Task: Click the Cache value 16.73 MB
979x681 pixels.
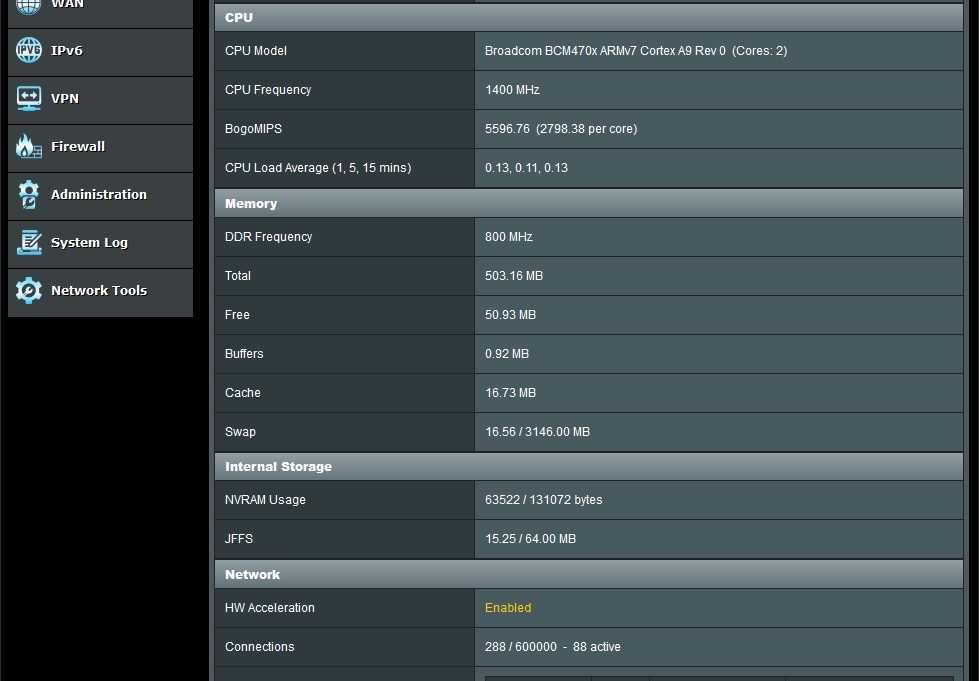Action: coord(510,393)
